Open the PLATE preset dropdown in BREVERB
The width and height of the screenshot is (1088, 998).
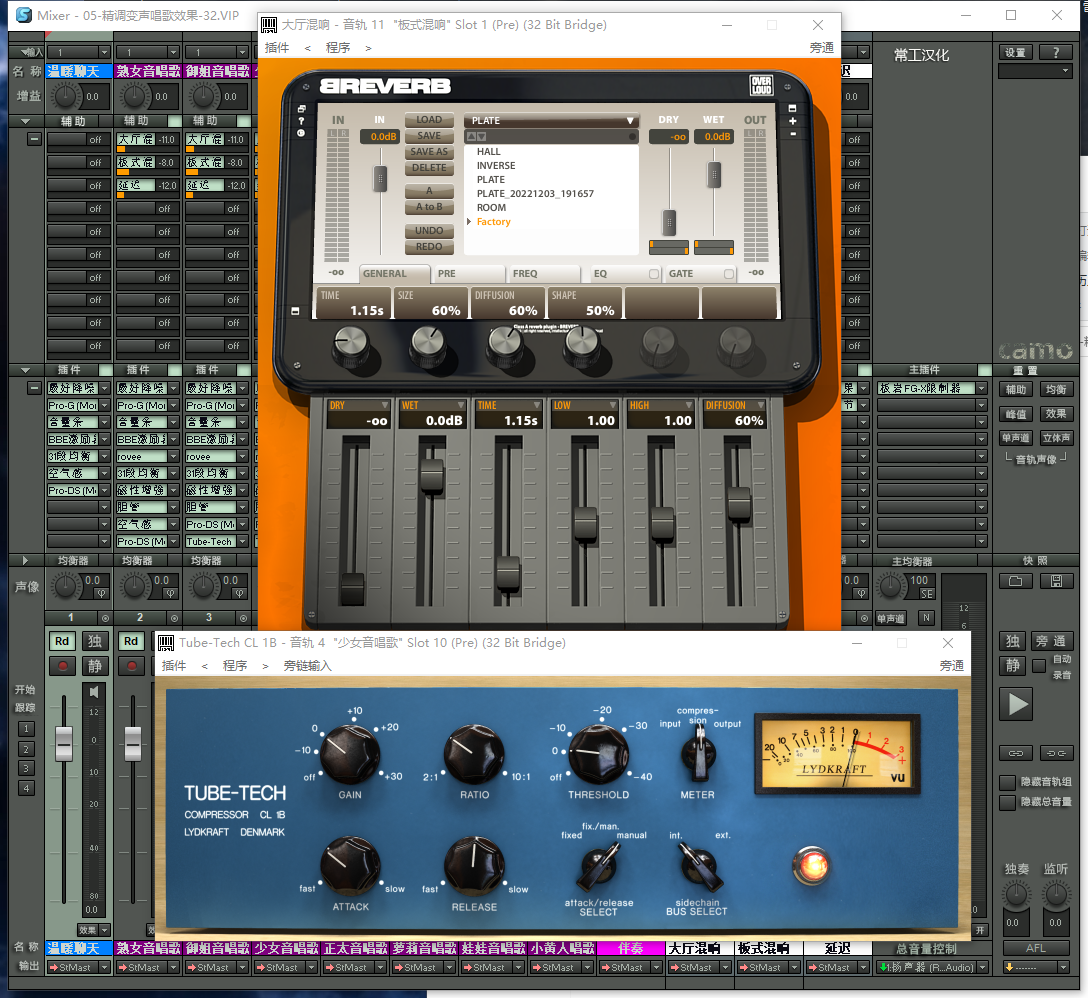coord(551,120)
